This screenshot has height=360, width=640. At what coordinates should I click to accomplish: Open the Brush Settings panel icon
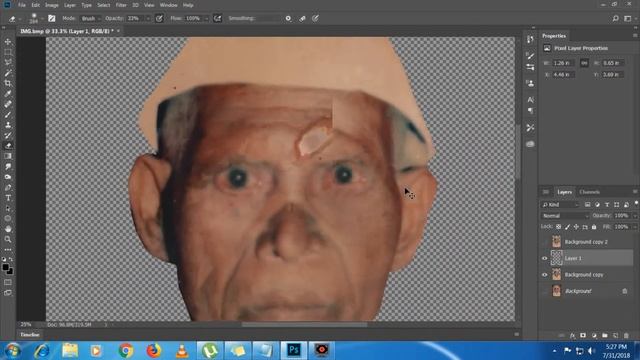click(530, 56)
